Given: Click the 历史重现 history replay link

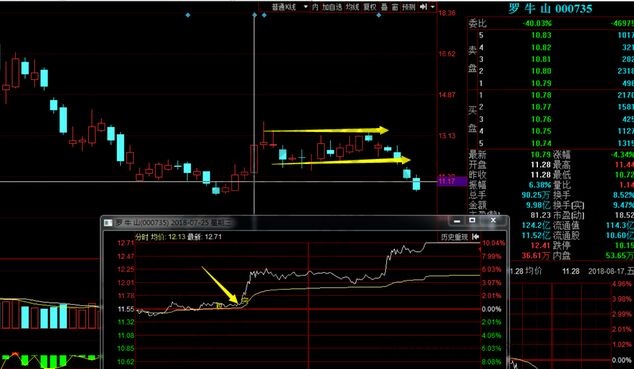Looking at the screenshot, I should tap(454, 236).
